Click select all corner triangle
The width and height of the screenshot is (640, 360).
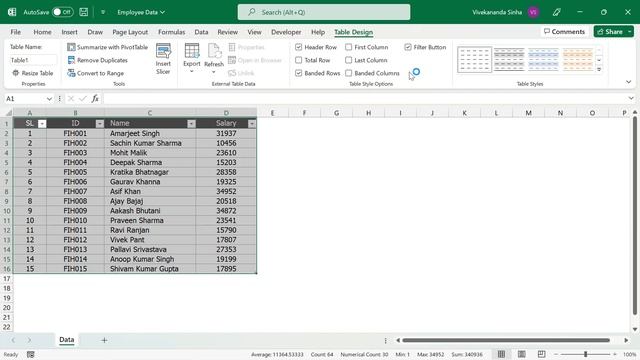pos(8,113)
